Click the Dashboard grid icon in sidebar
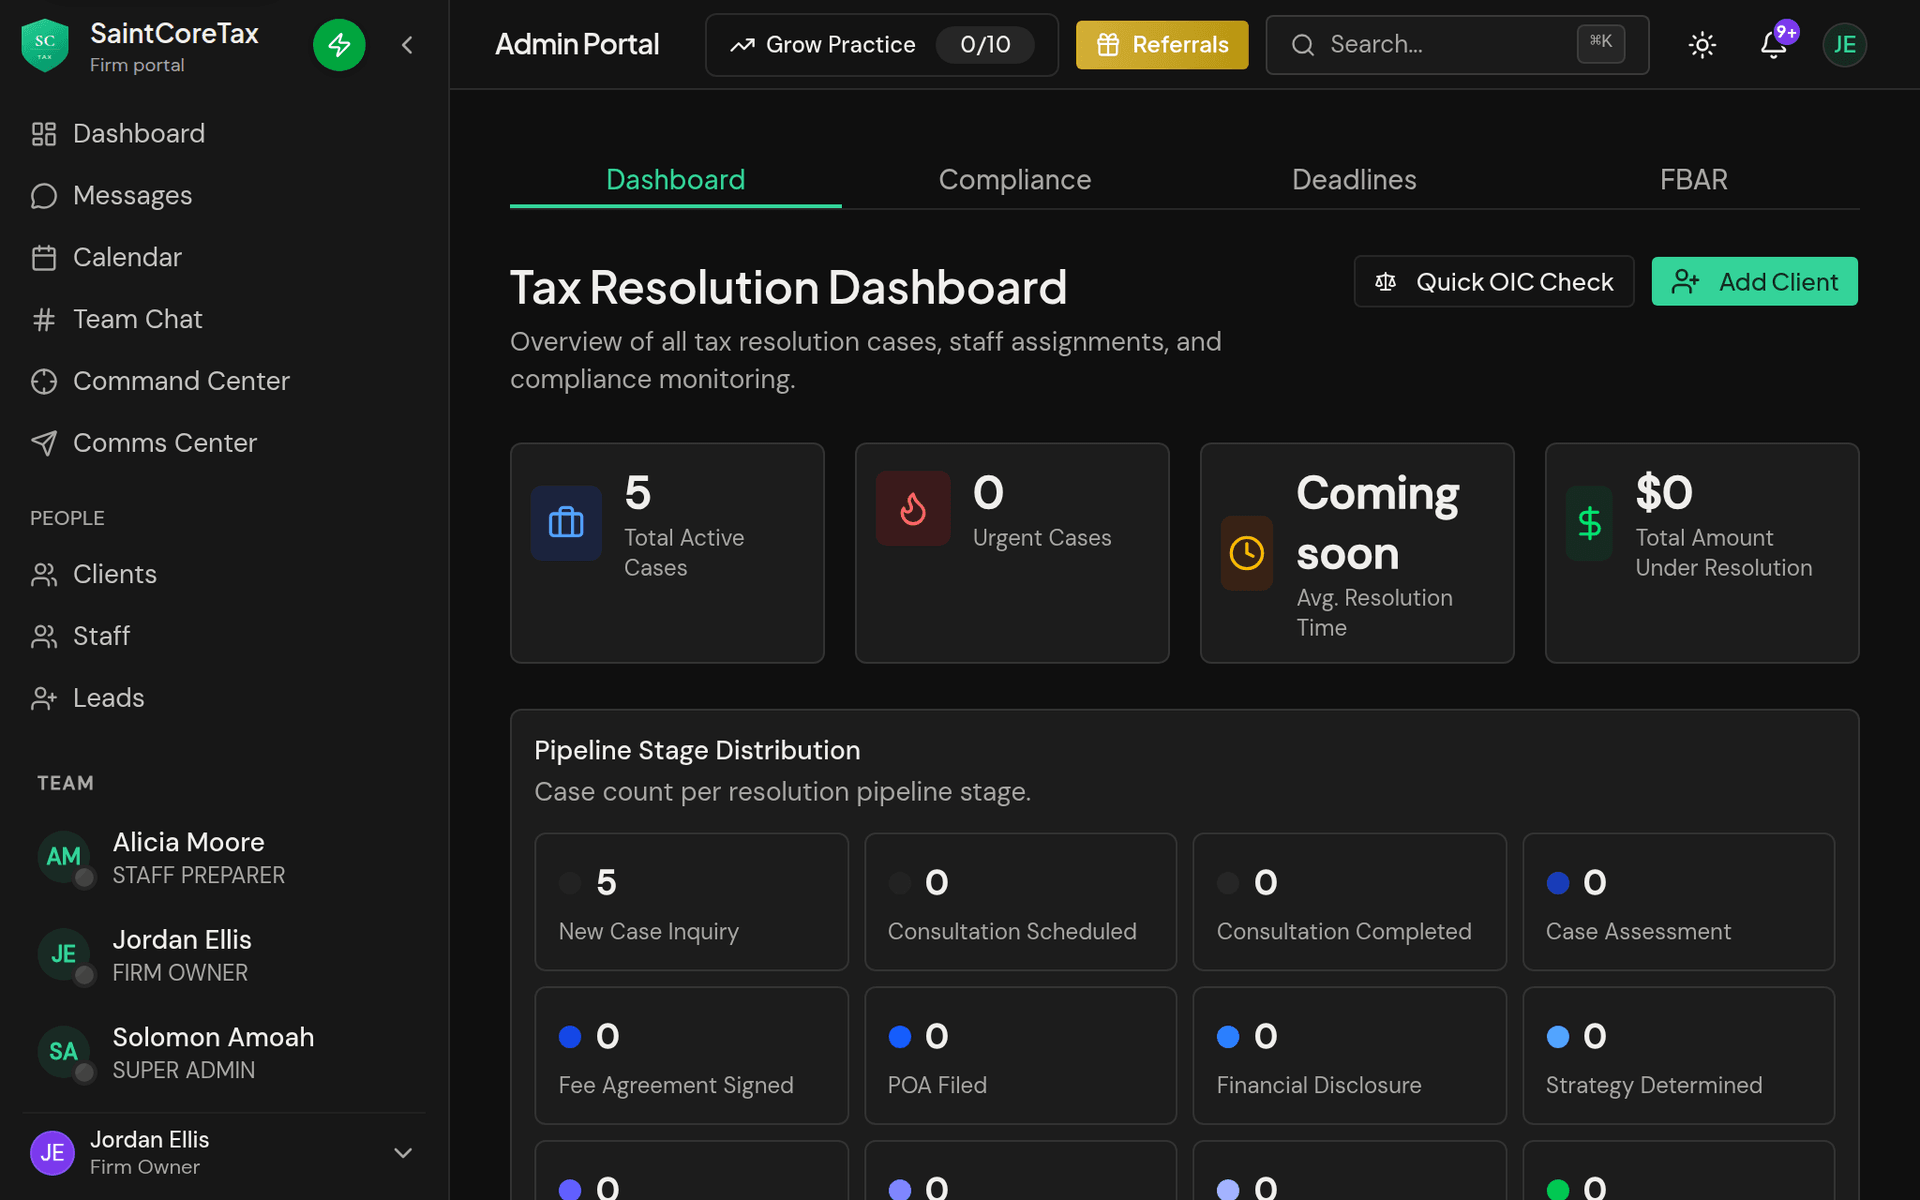1920x1200 pixels. pos(44,134)
